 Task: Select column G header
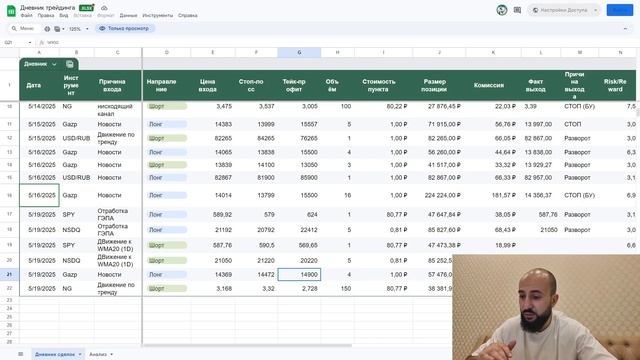pyautogui.click(x=299, y=52)
